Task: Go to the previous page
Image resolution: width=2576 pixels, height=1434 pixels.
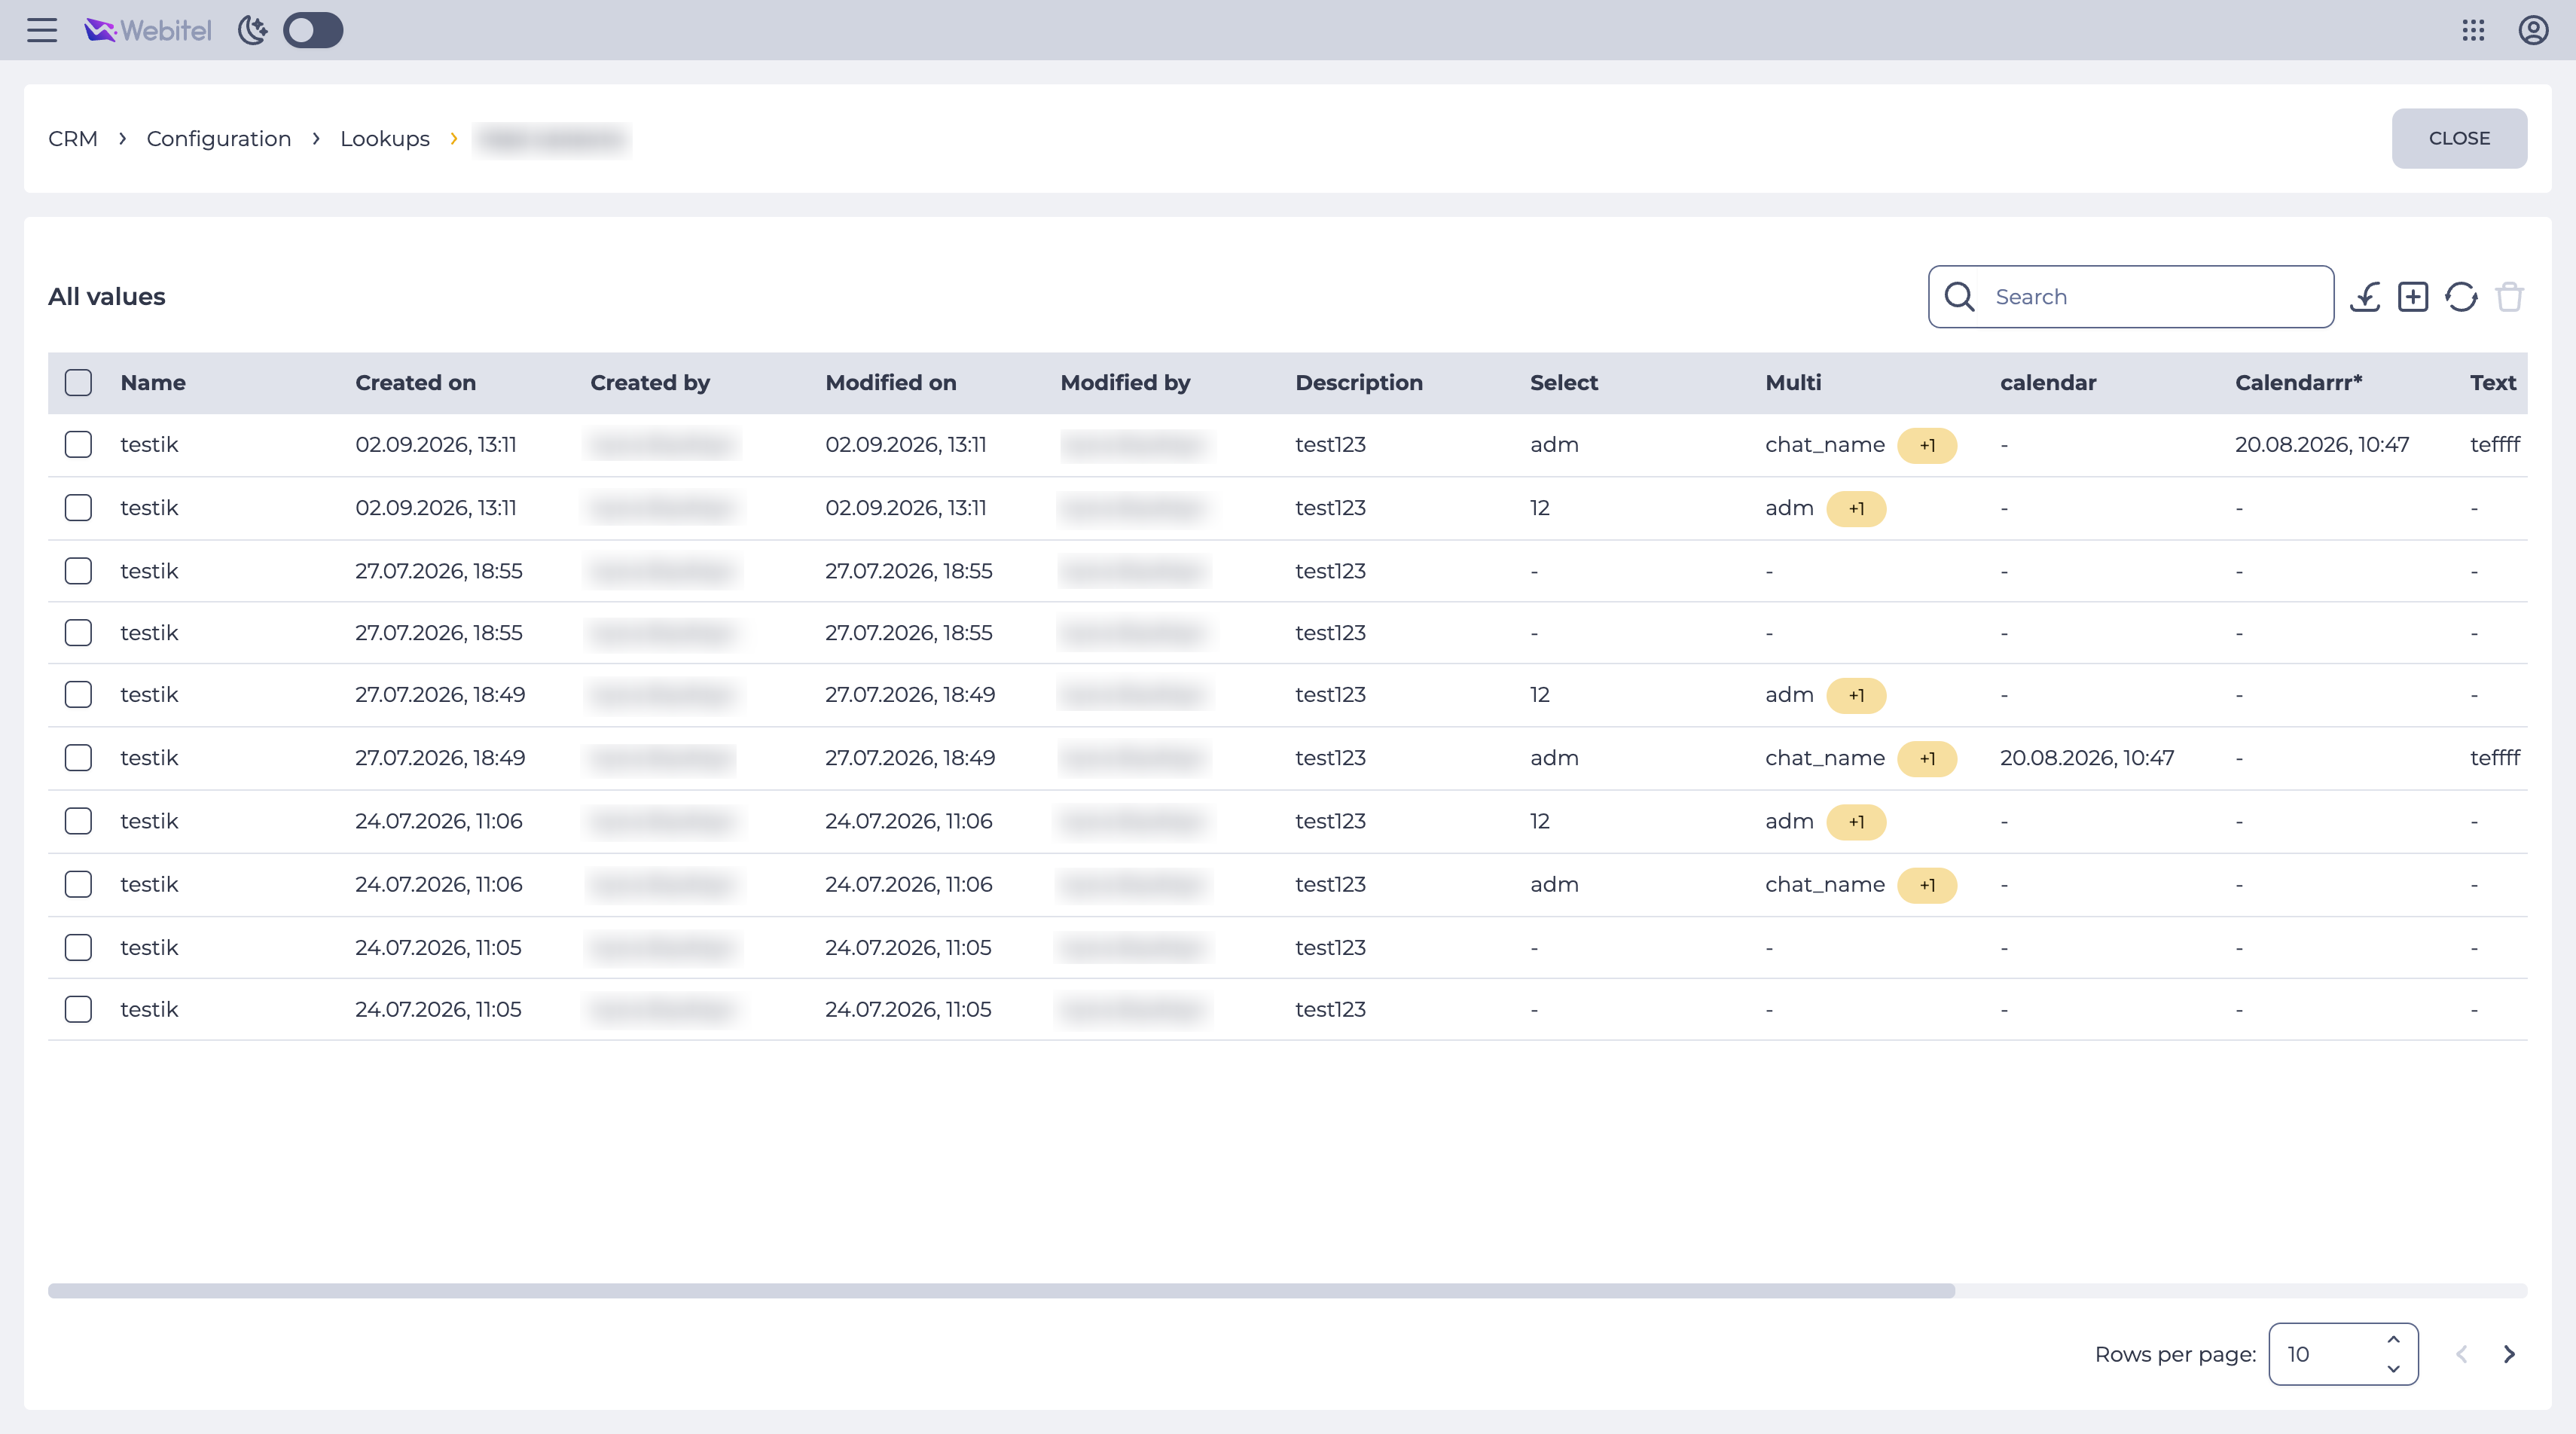Action: 2461,1354
